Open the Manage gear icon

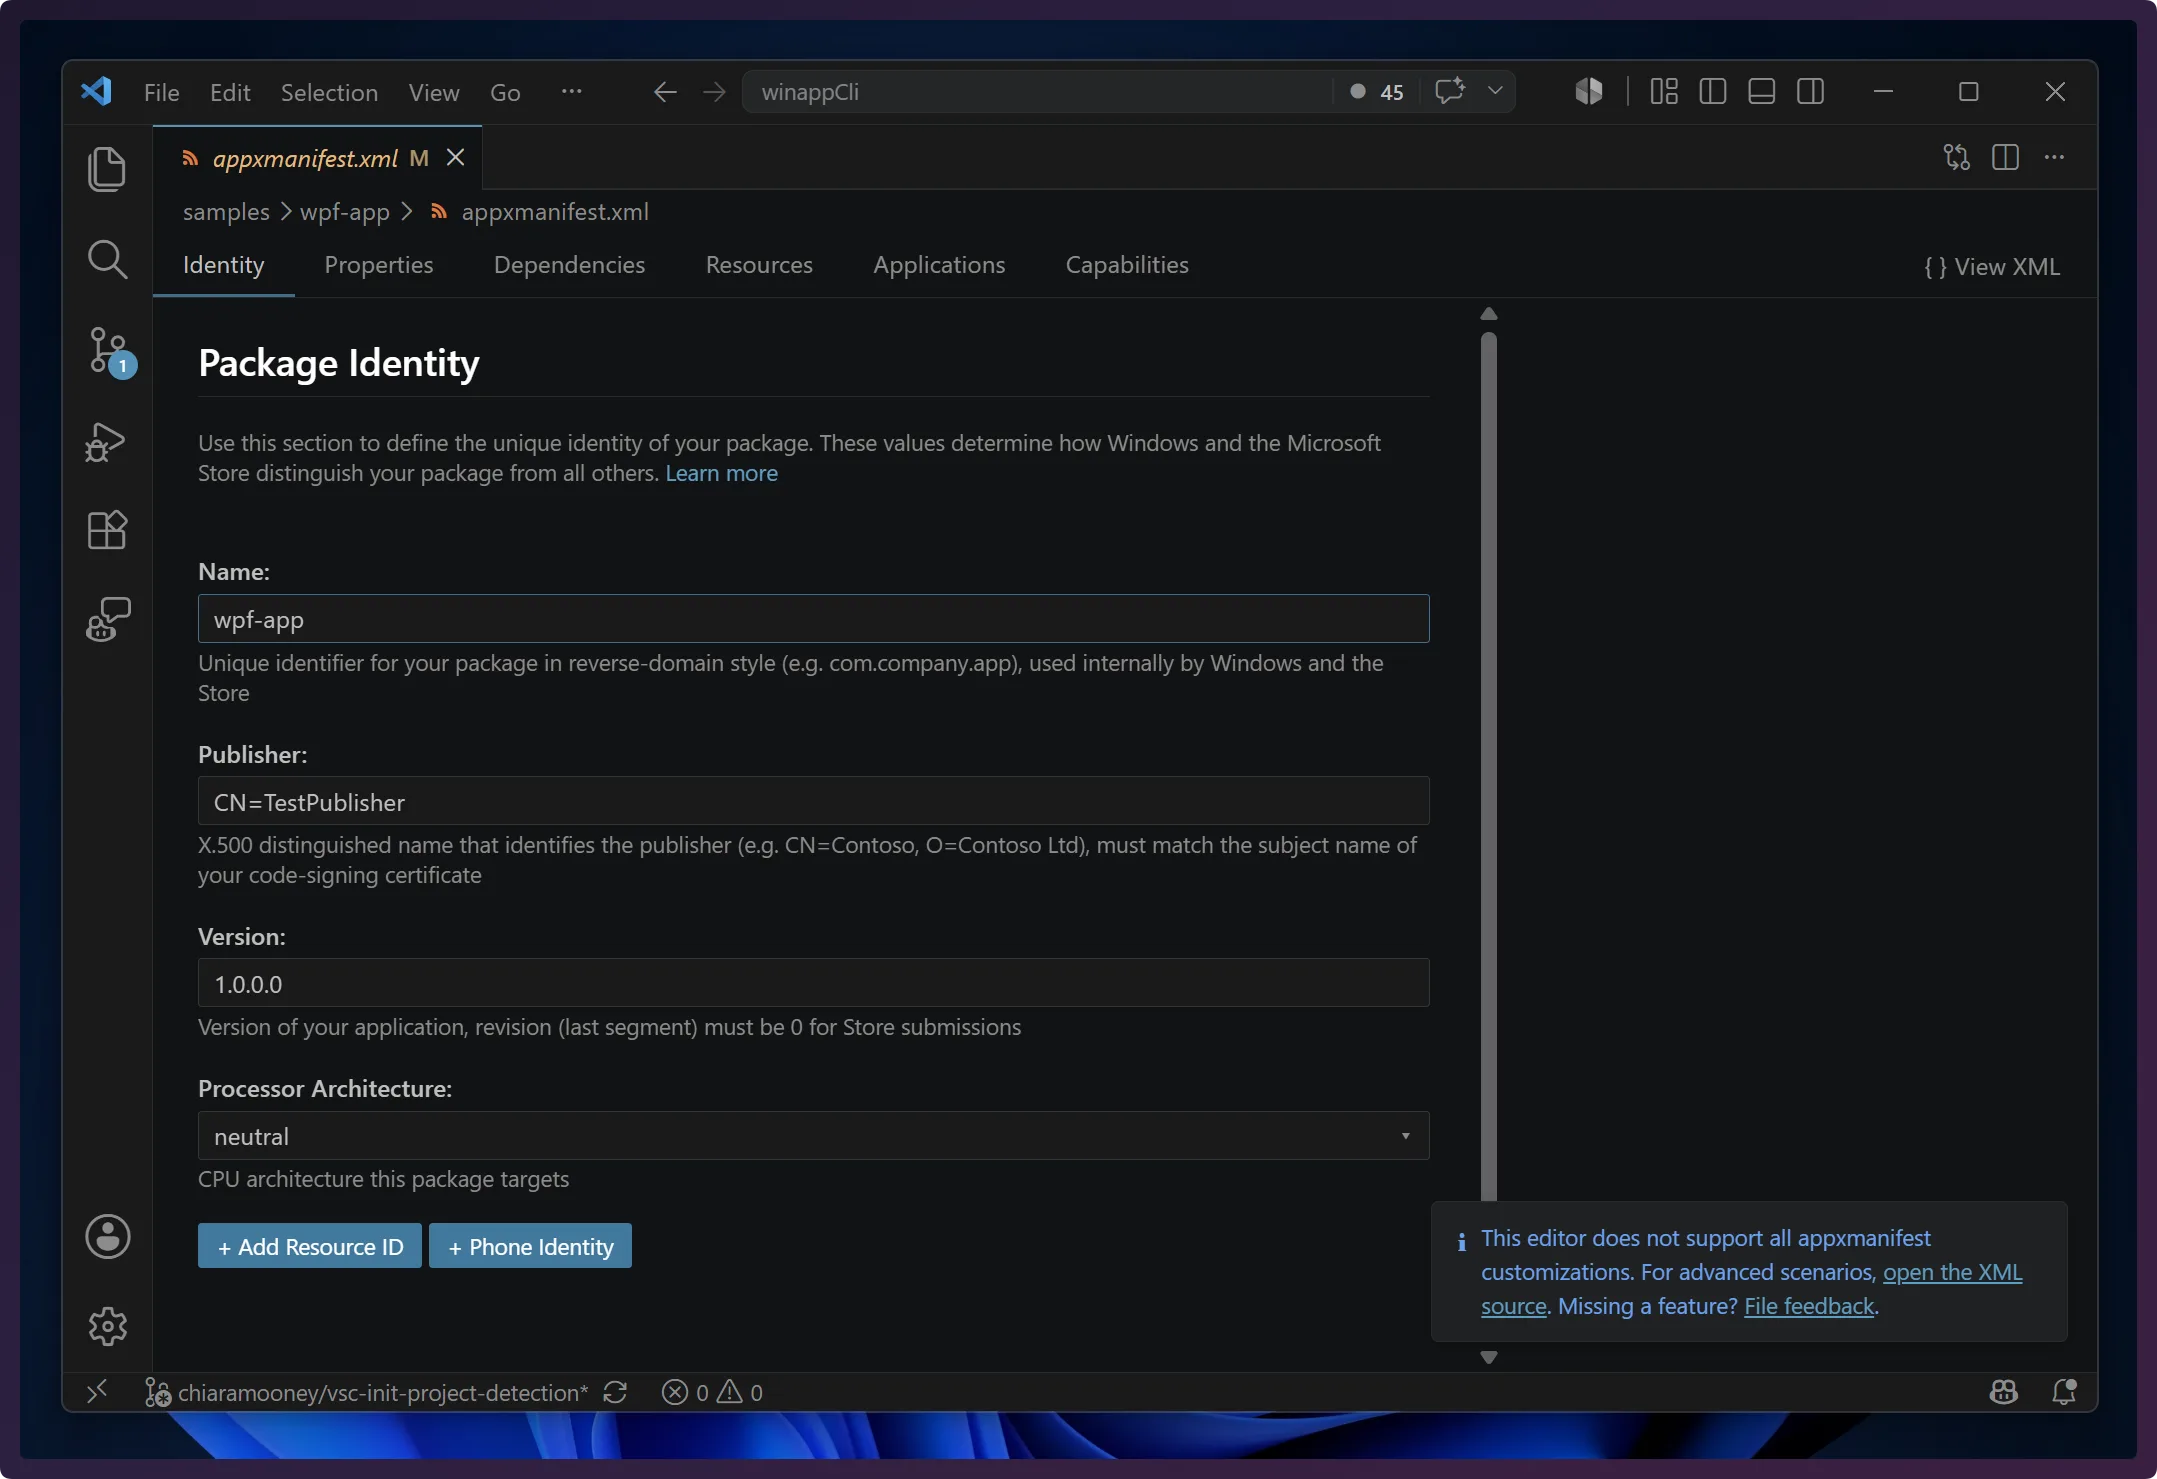107,1326
